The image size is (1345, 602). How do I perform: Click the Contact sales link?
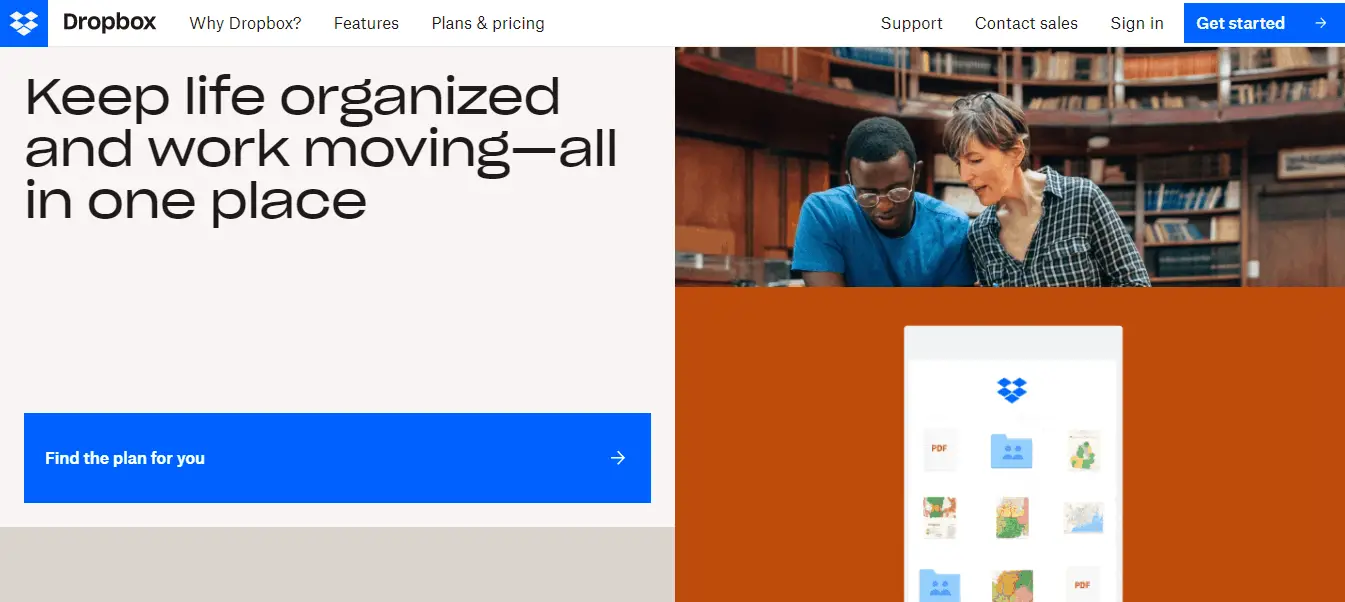tap(1026, 23)
